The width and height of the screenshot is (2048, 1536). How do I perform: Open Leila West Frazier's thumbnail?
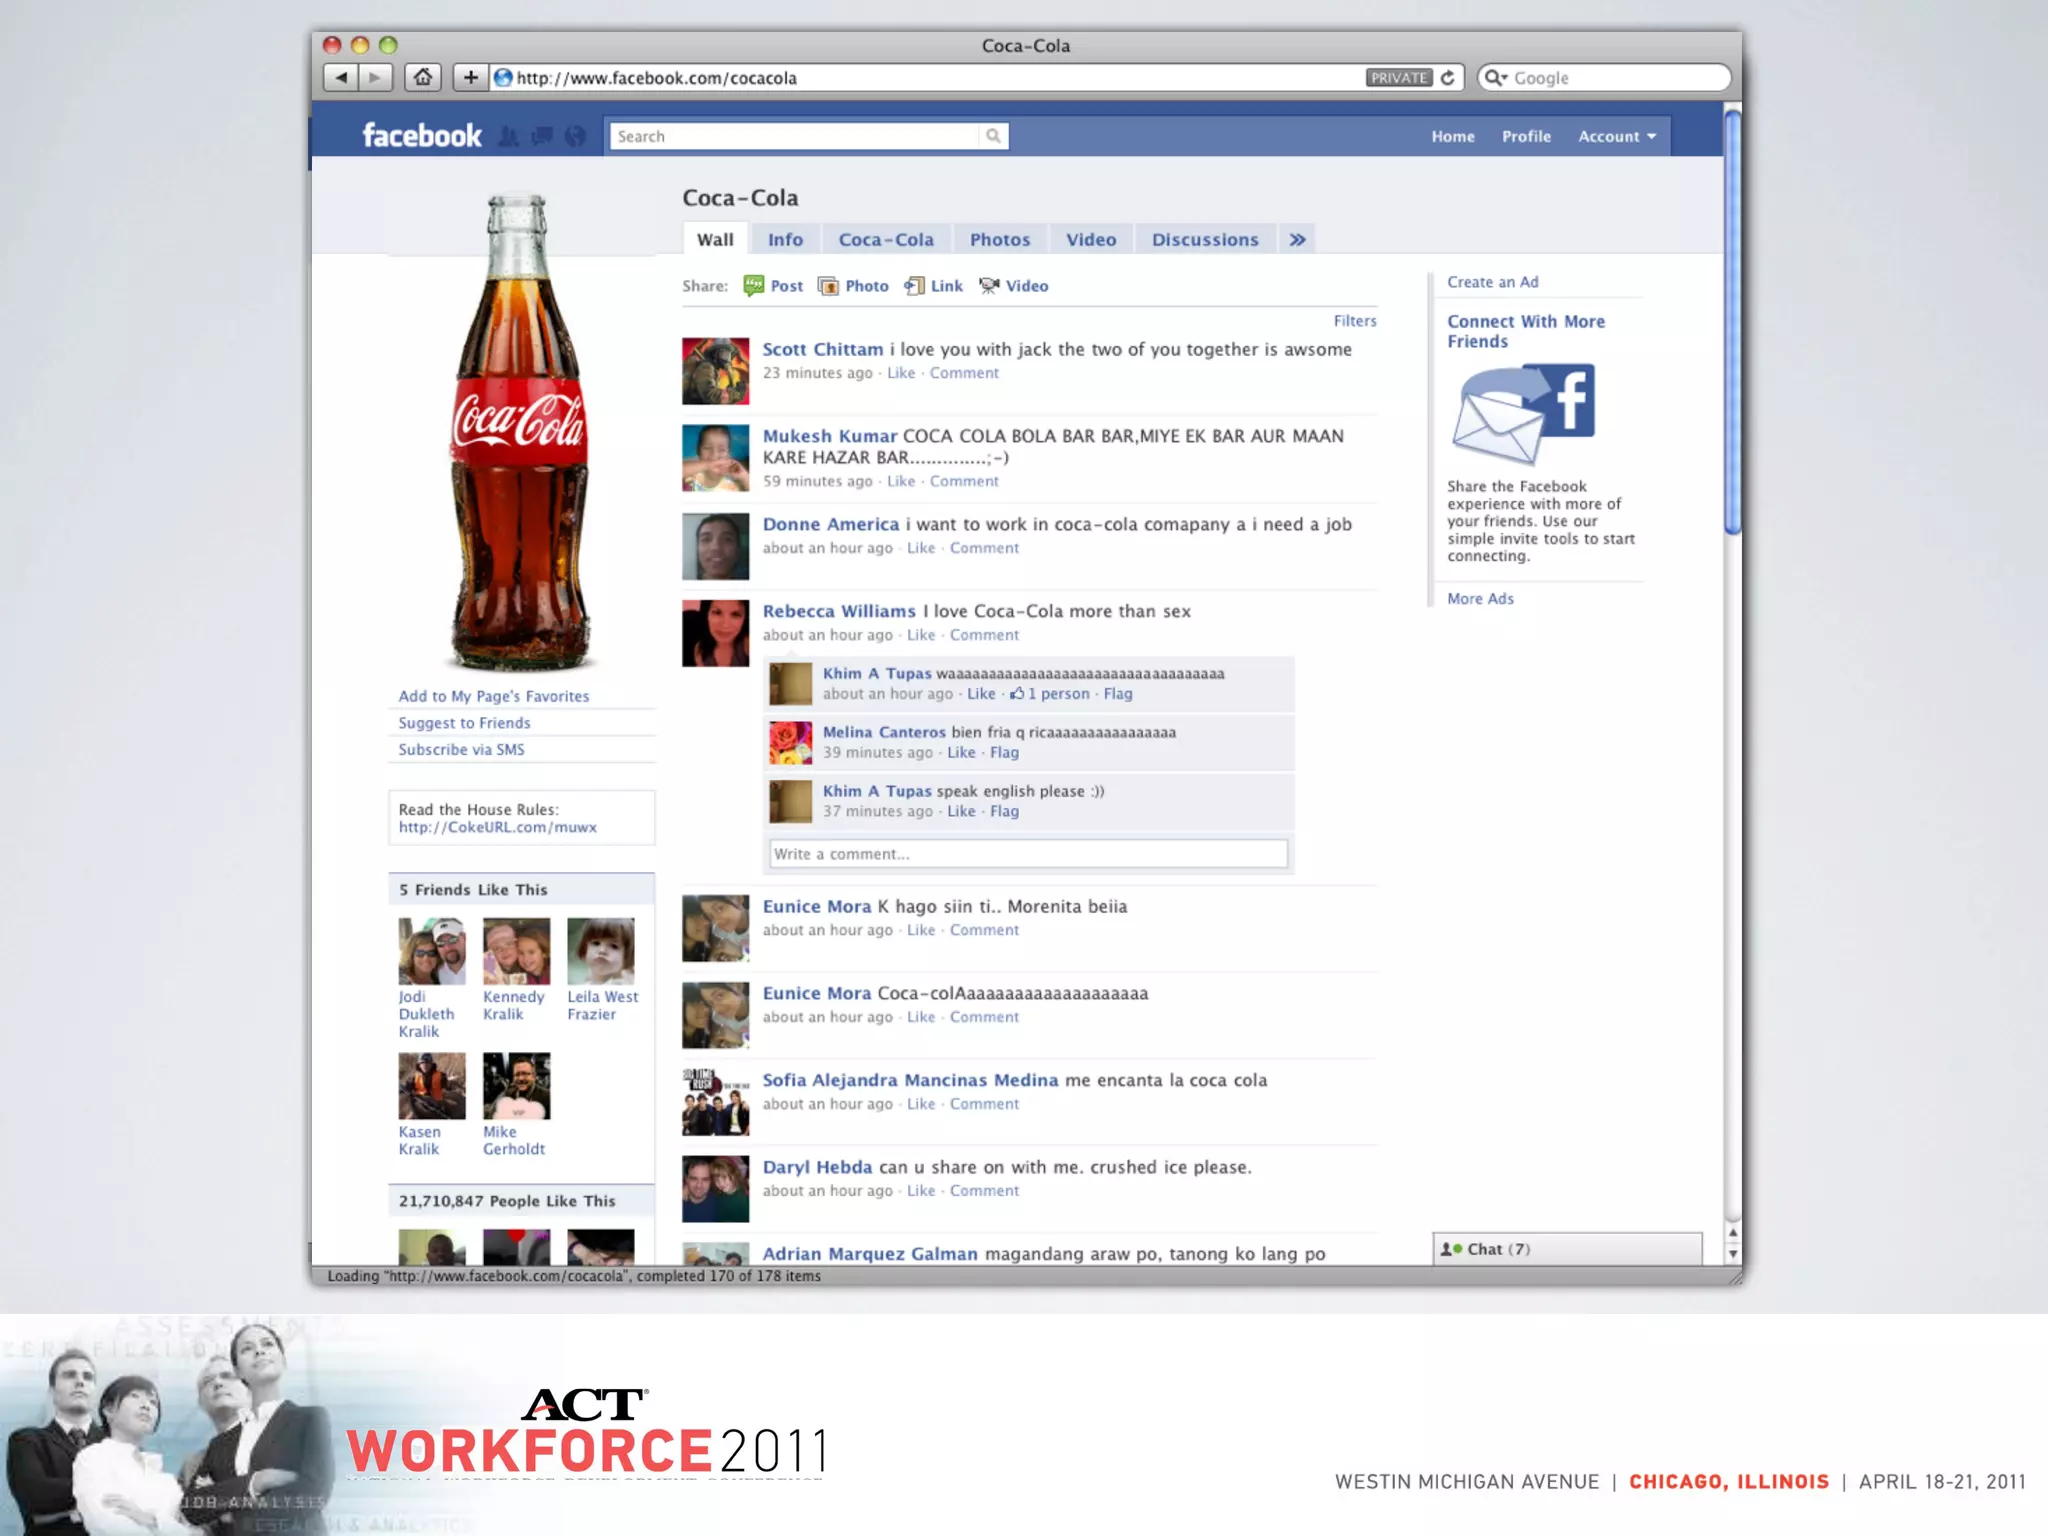point(601,951)
